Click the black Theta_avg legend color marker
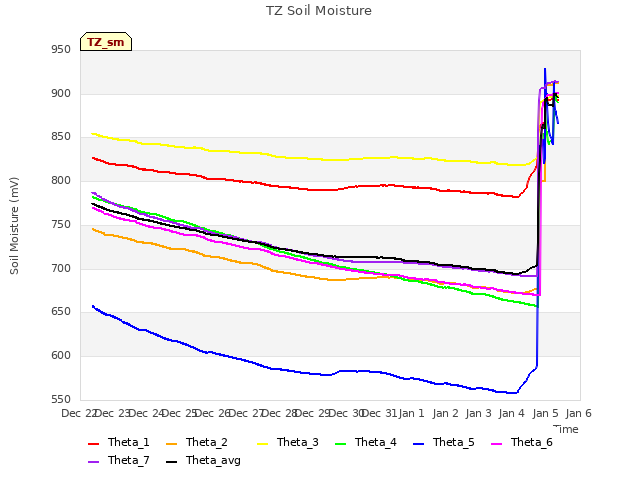640x480 pixels. coord(171,462)
